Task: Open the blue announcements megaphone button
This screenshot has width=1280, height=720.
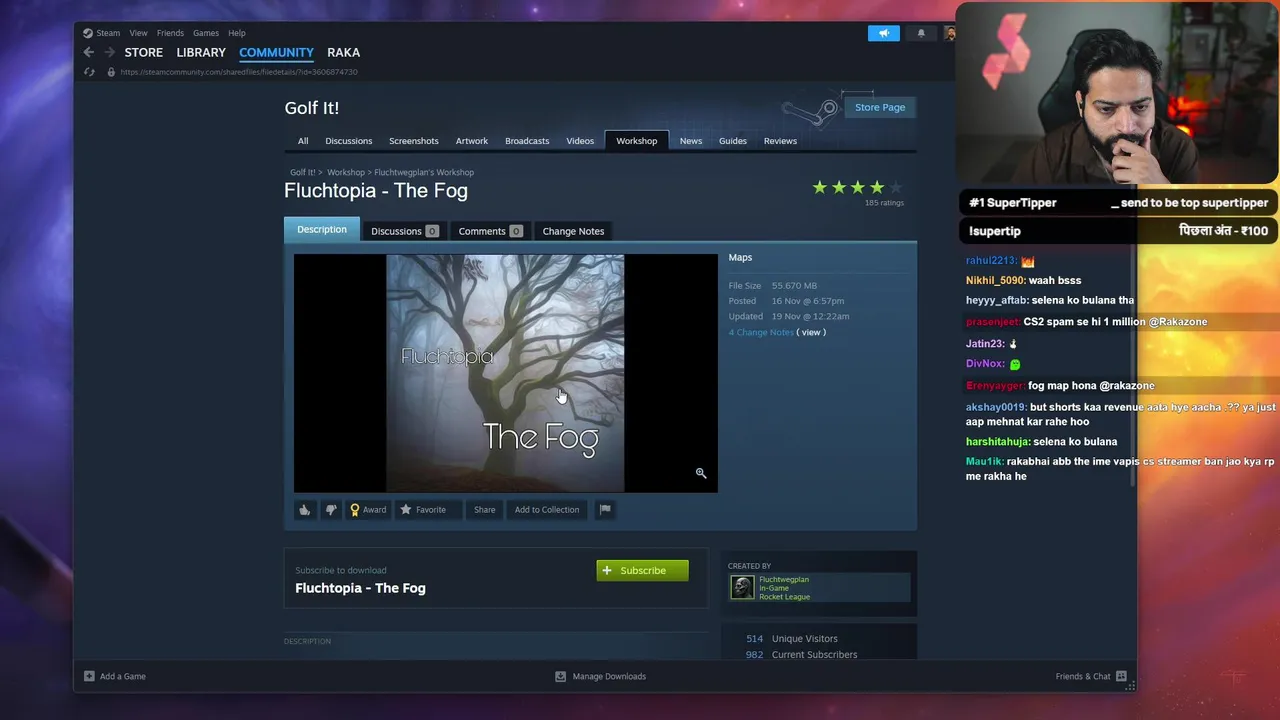Action: (884, 33)
